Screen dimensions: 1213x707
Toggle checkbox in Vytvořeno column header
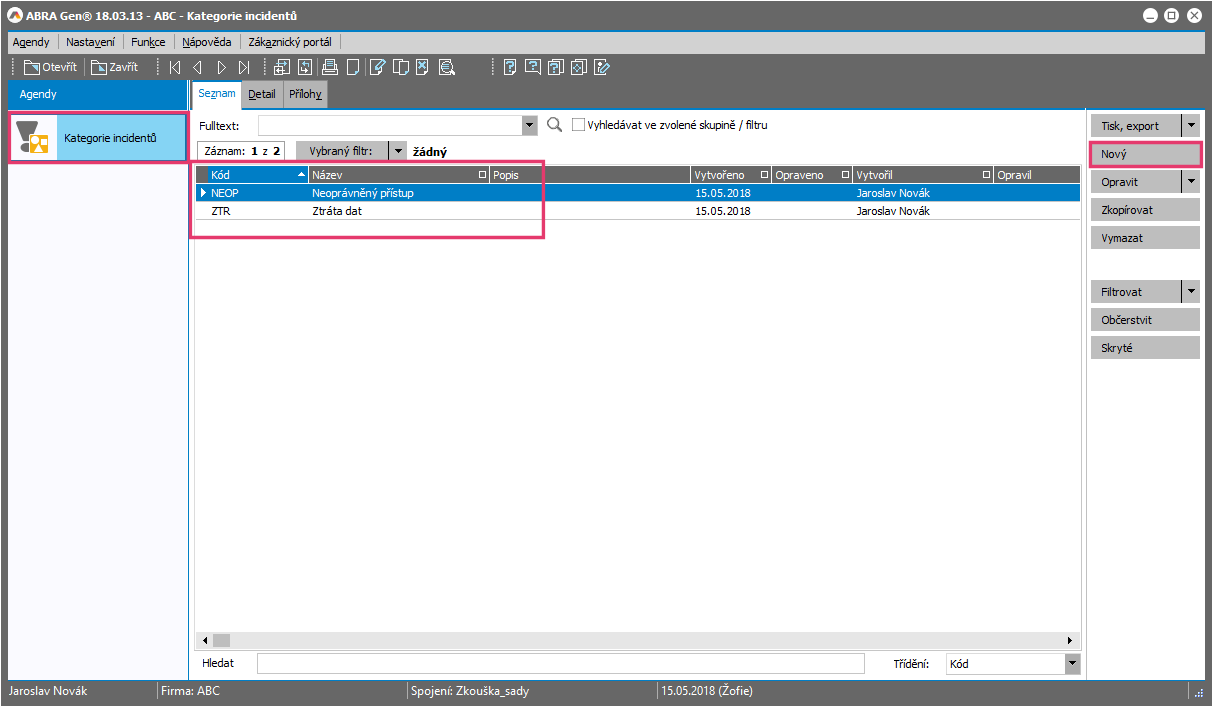[x=765, y=175]
